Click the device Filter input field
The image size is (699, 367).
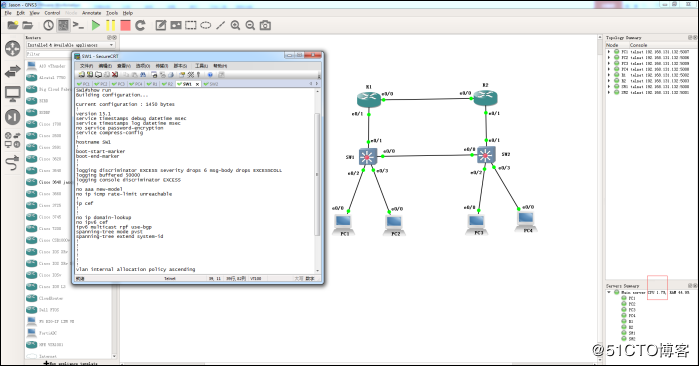tap(48, 54)
